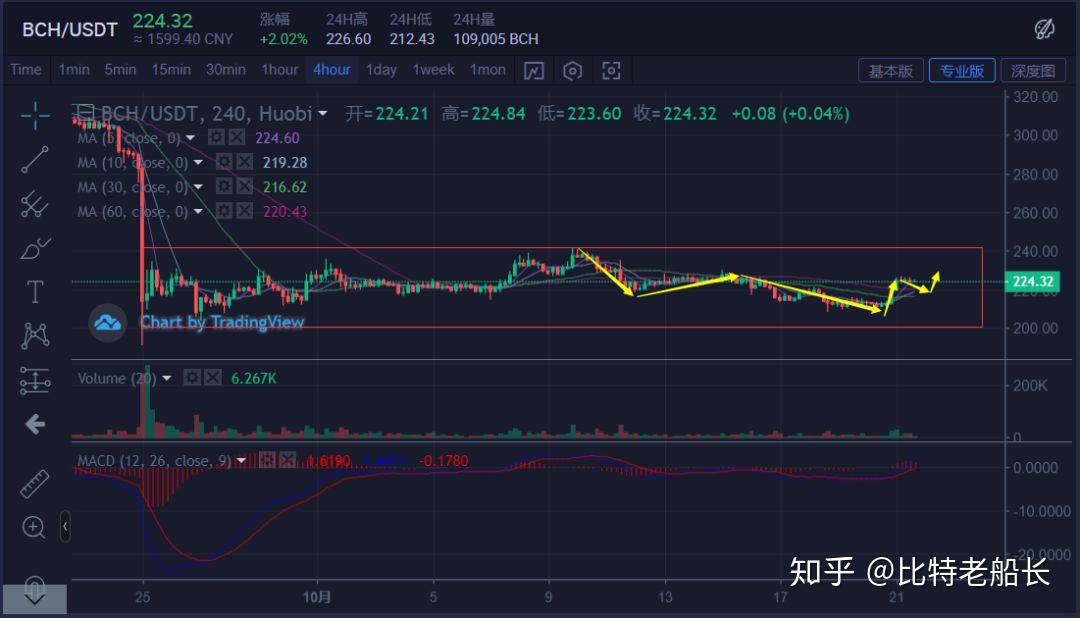Select the ruler measure tool
The width and height of the screenshot is (1080, 618).
34,484
